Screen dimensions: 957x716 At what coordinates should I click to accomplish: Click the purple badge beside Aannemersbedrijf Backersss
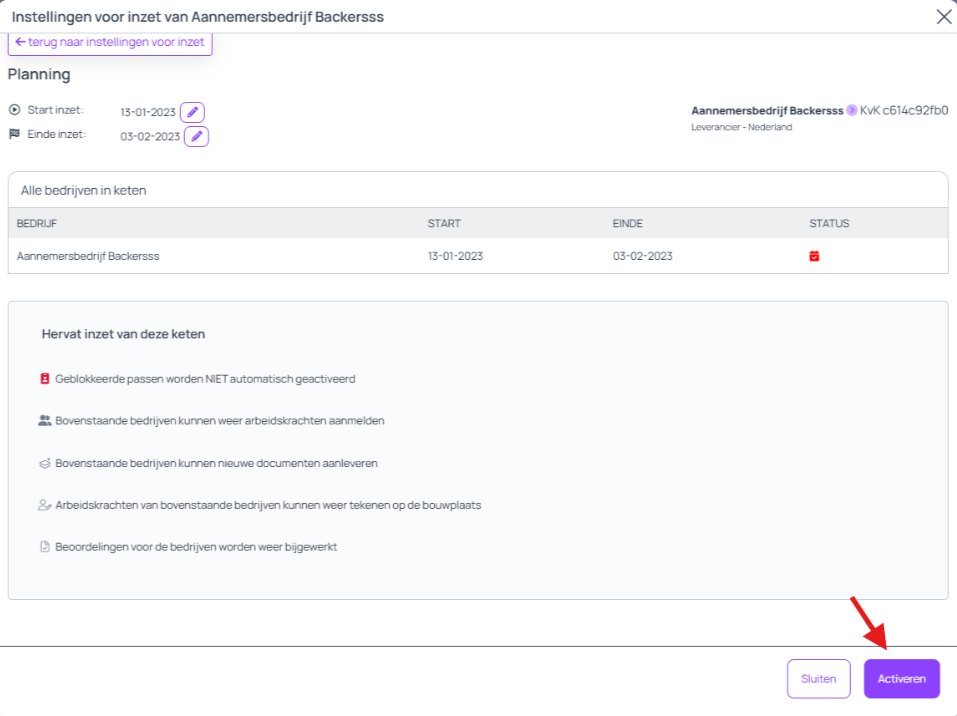click(852, 110)
